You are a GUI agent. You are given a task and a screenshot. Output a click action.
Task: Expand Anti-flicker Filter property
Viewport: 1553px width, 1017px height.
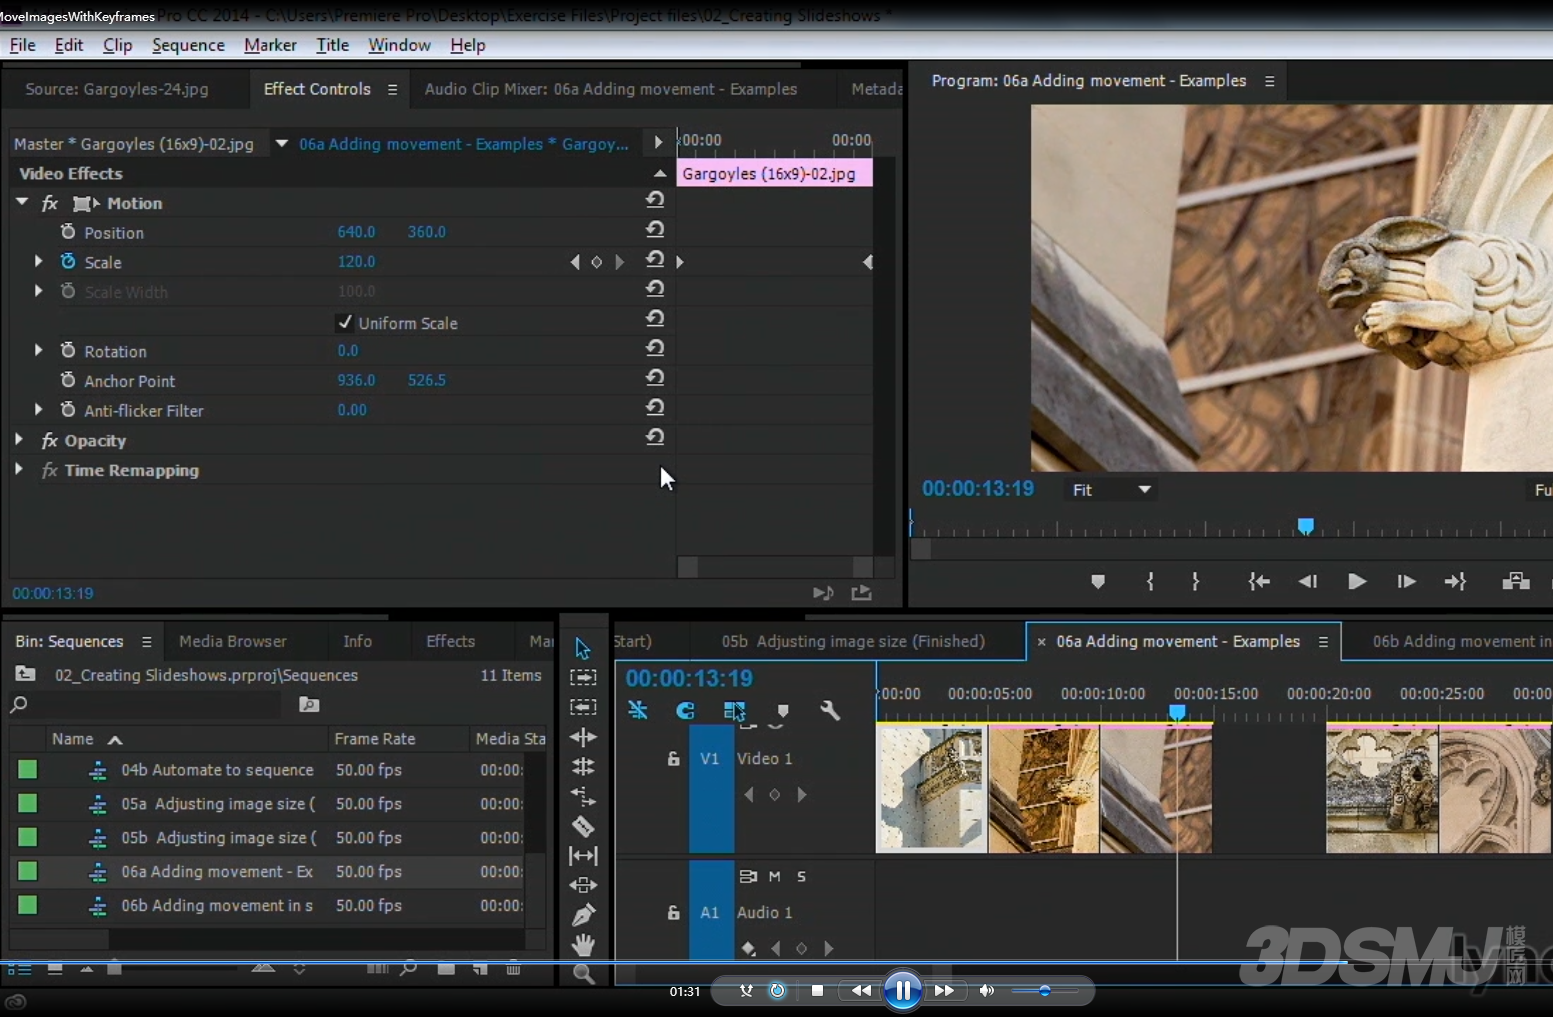(x=38, y=409)
